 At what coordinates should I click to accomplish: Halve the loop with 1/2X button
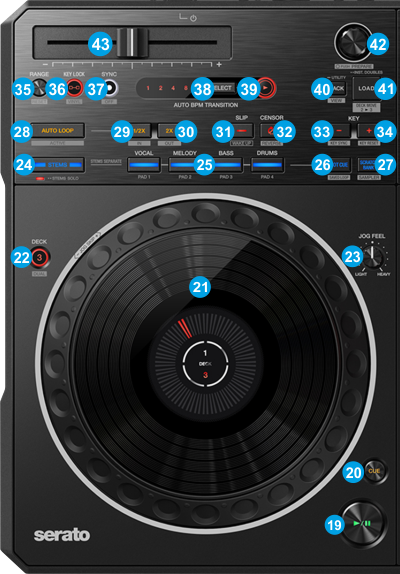coord(139,131)
